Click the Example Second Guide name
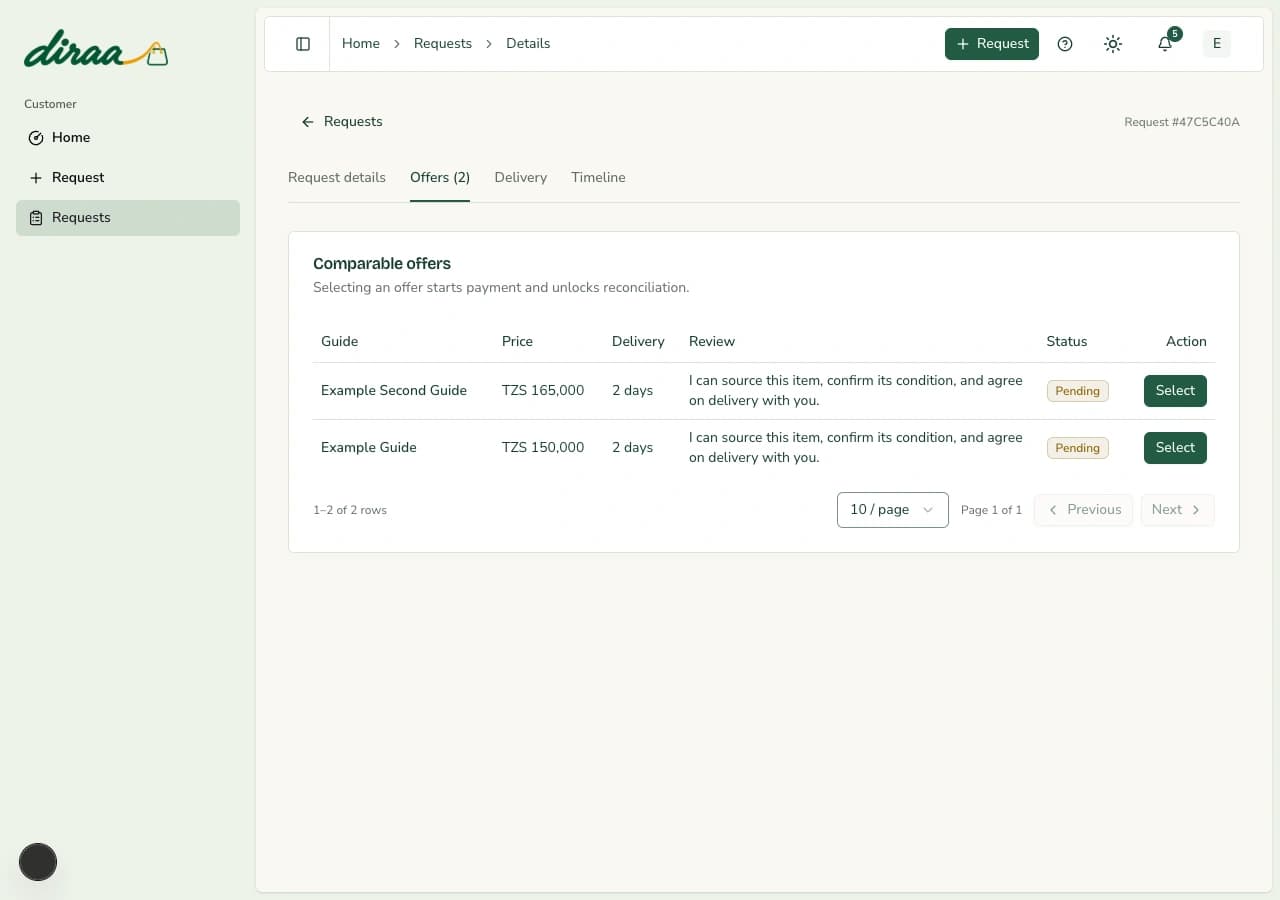Viewport: 1280px width, 900px height. pyautogui.click(x=394, y=391)
